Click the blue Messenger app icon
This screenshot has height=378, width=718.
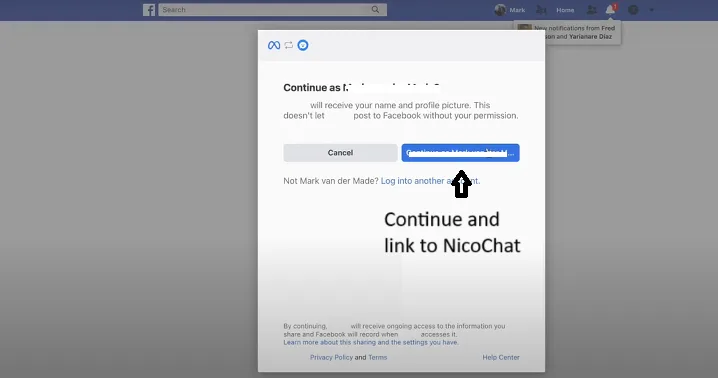click(303, 45)
